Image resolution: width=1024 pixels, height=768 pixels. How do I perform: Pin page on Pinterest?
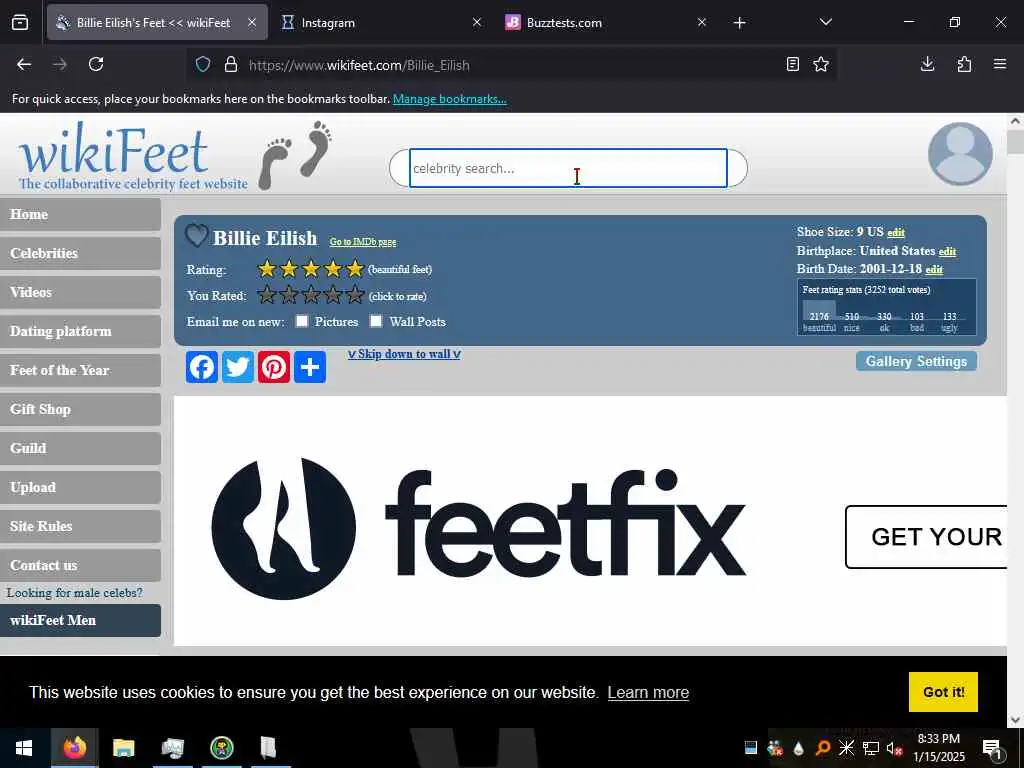(x=274, y=367)
